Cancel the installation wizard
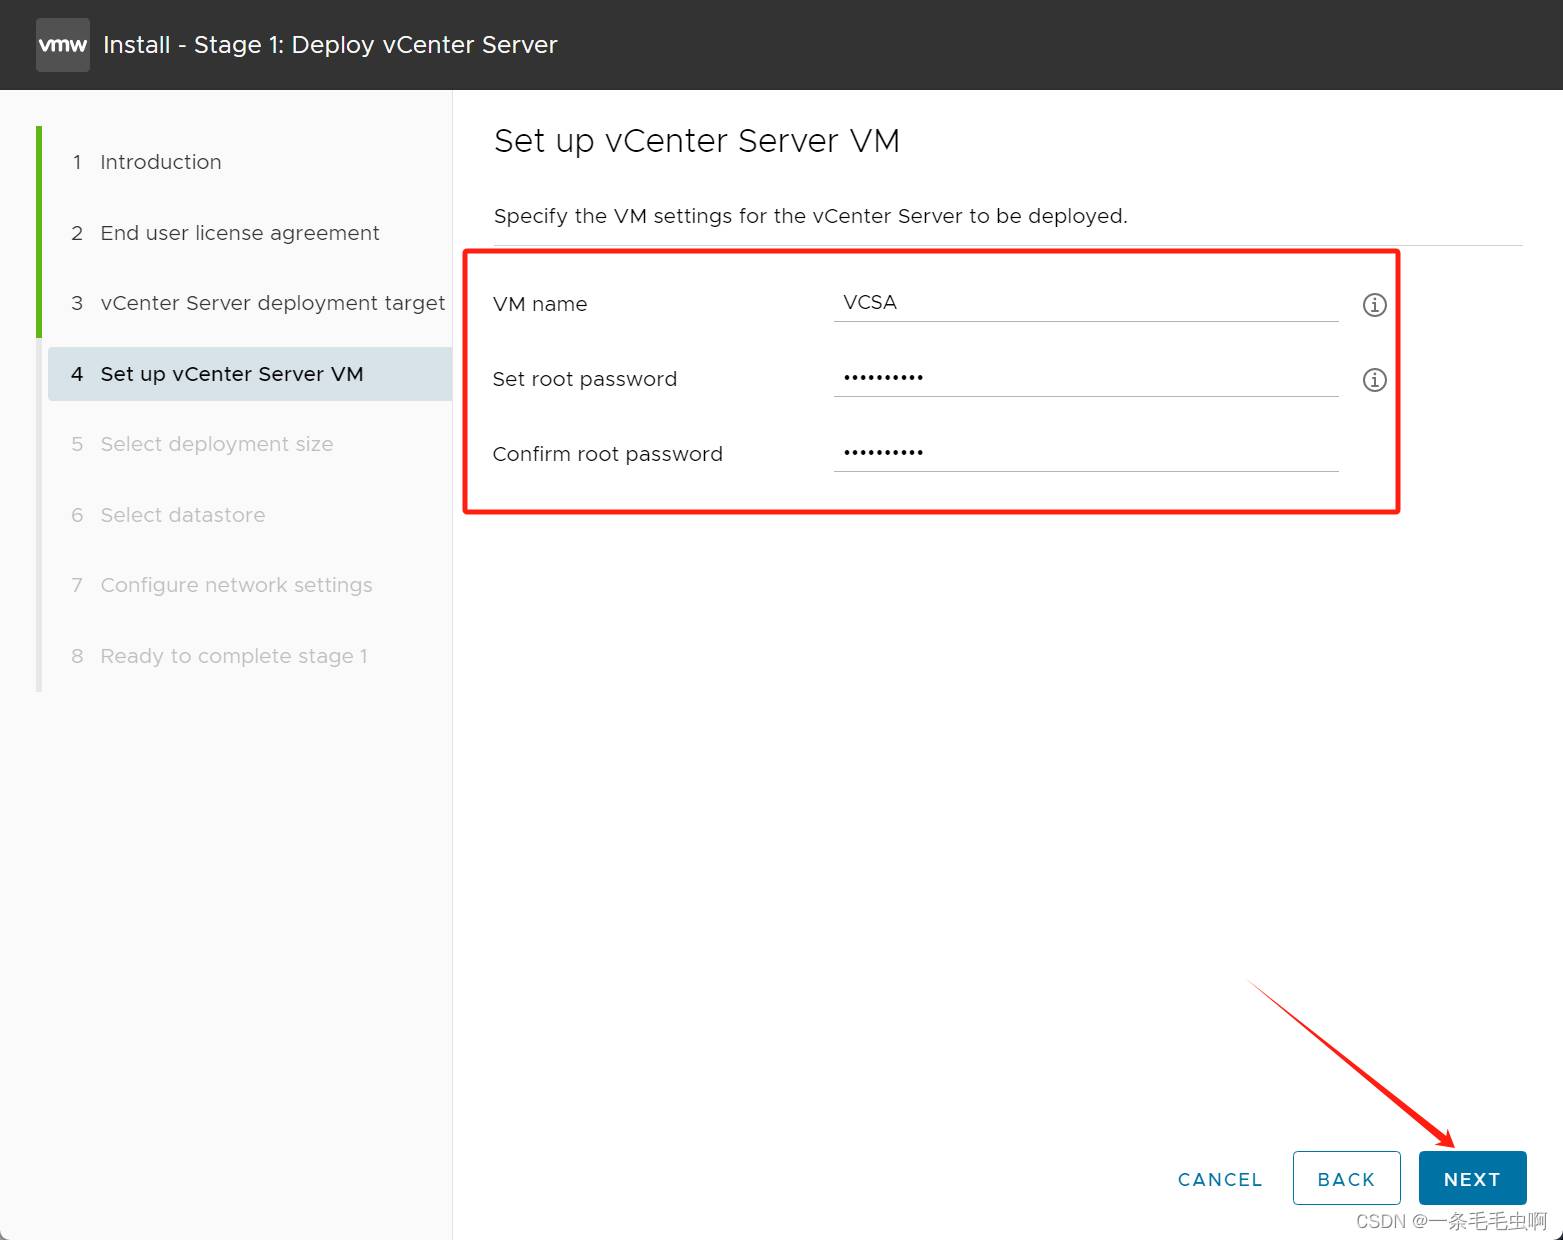This screenshot has height=1240, width=1563. point(1219,1179)
